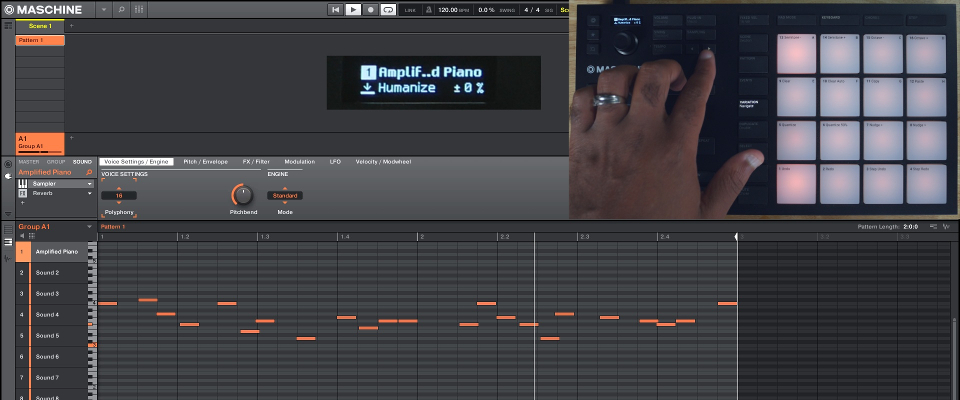Open the Reverb plug-in dropdown arrow
The image size is (960, 400).
89,194
